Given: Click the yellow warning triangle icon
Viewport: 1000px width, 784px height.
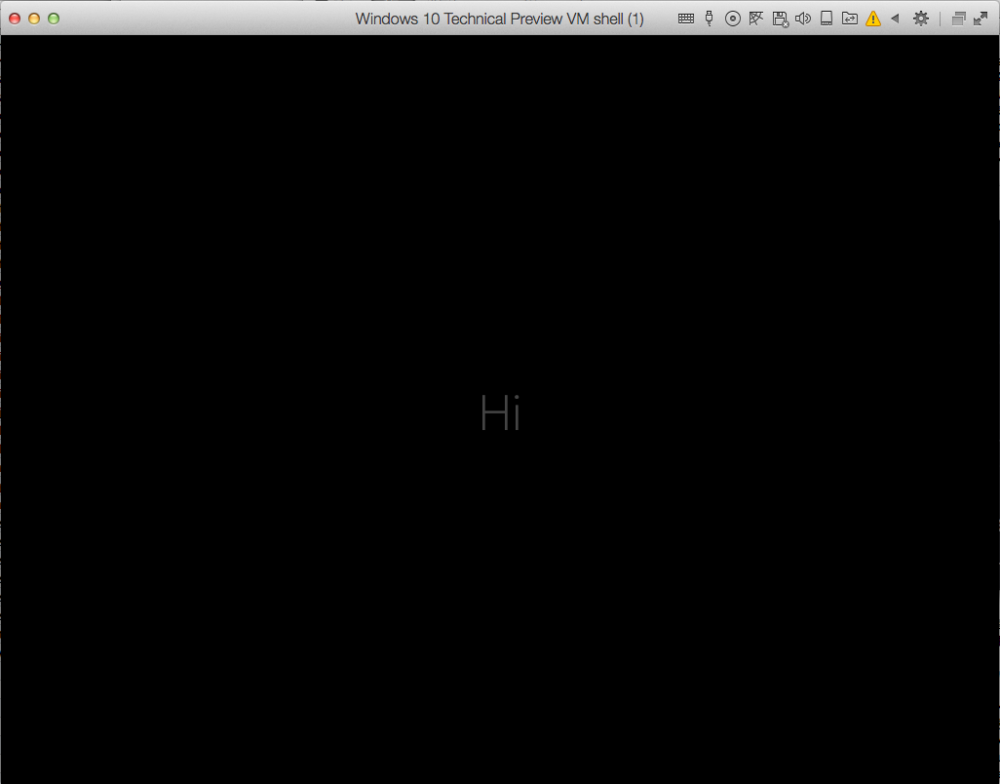Looking at the screenshot, I should (x=873, y=18).
